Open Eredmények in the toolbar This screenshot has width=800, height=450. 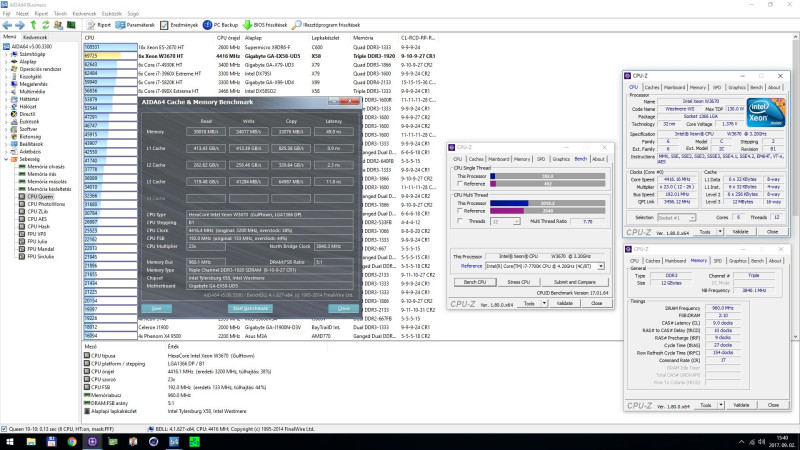(x=179, y=25)
